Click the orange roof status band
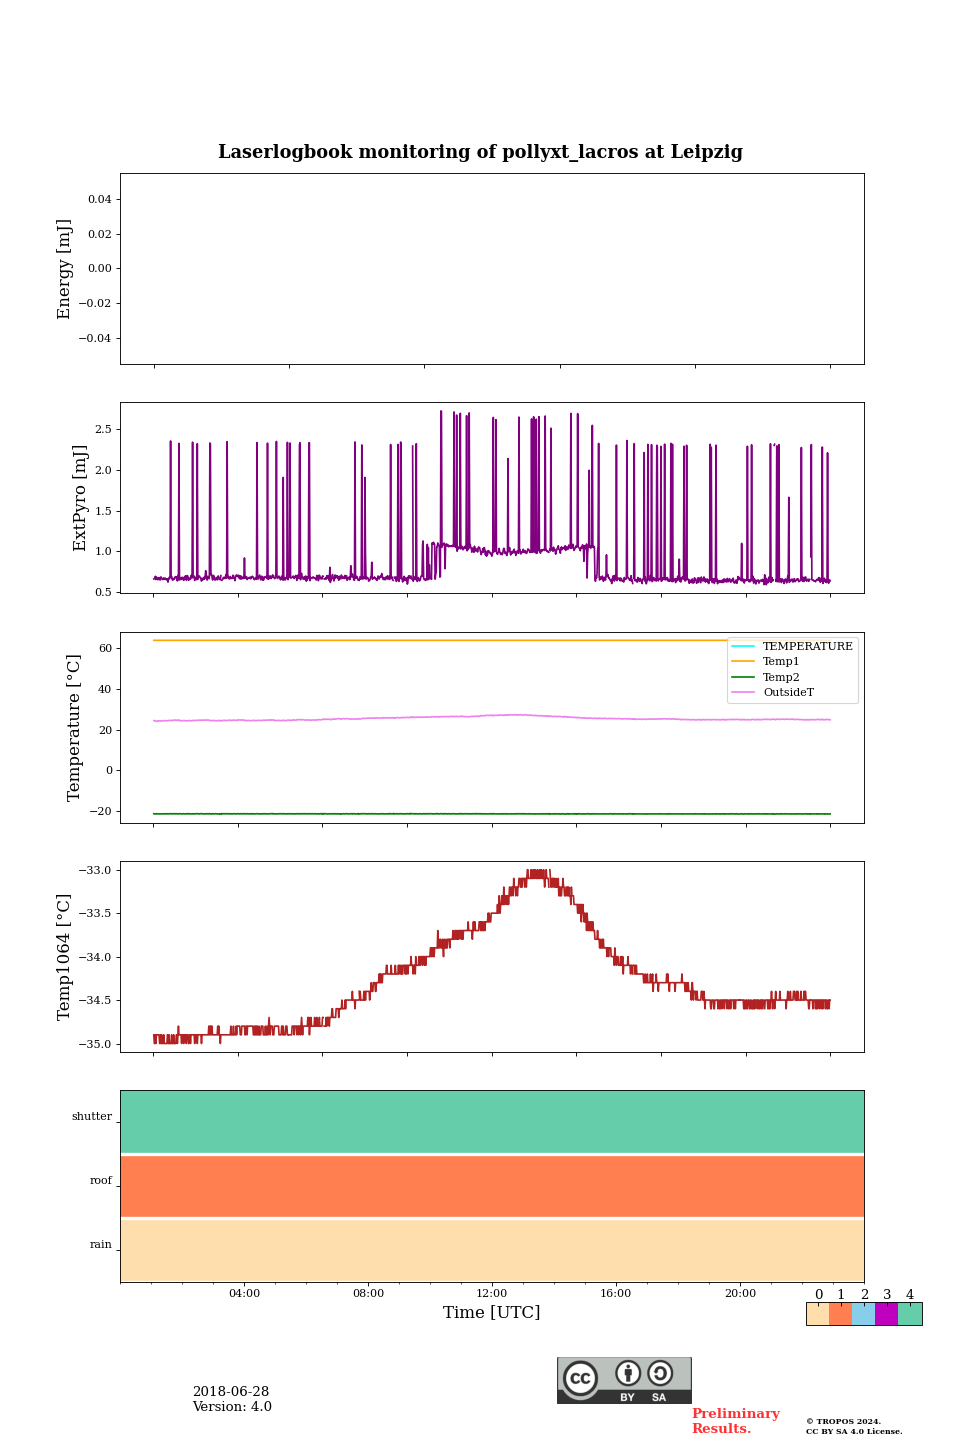960x1440 pixels. coord(492,1186)
